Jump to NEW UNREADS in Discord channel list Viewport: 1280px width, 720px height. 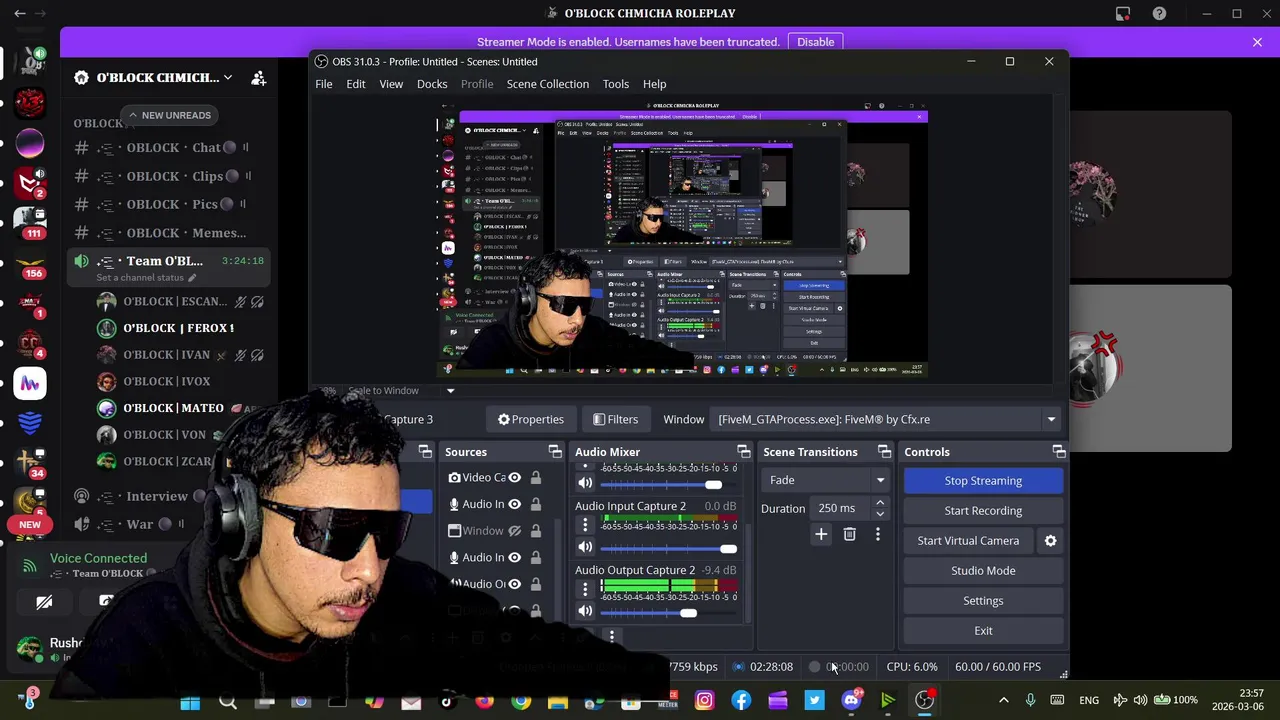pos(168,115)
